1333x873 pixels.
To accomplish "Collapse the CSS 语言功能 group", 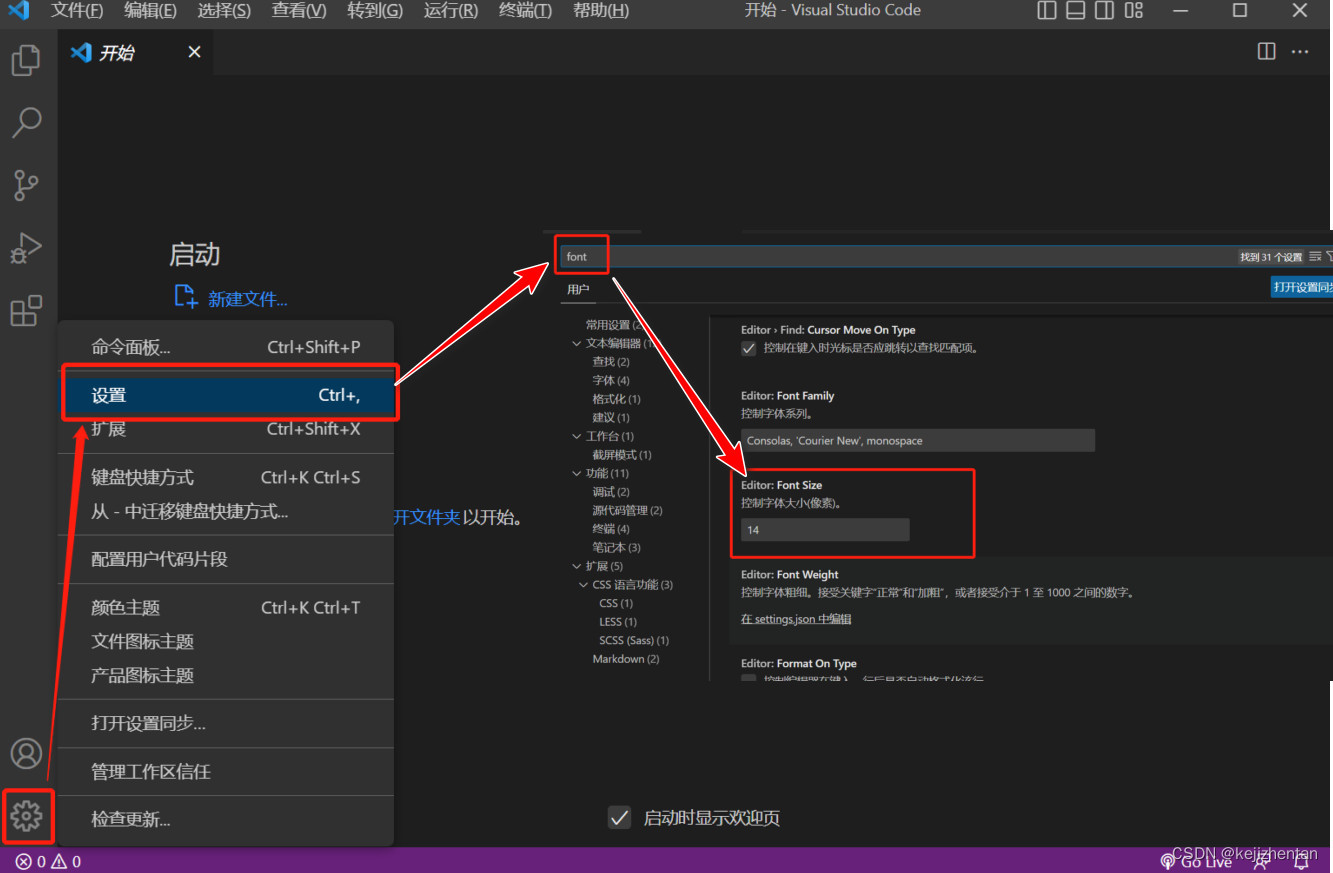I will click(x=584, y=585).
